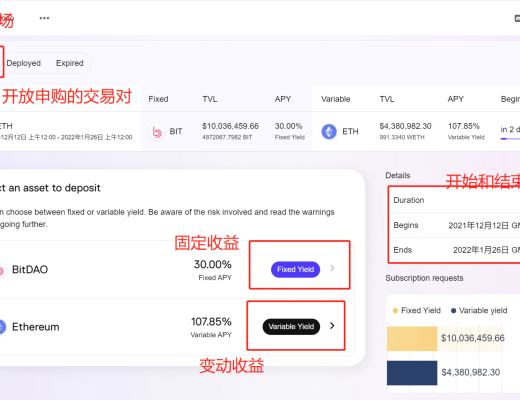The height and width of the screenshot is (400, 520).
Task: Click the BIT token icon in table row
Action: click(x=157, y=132)
